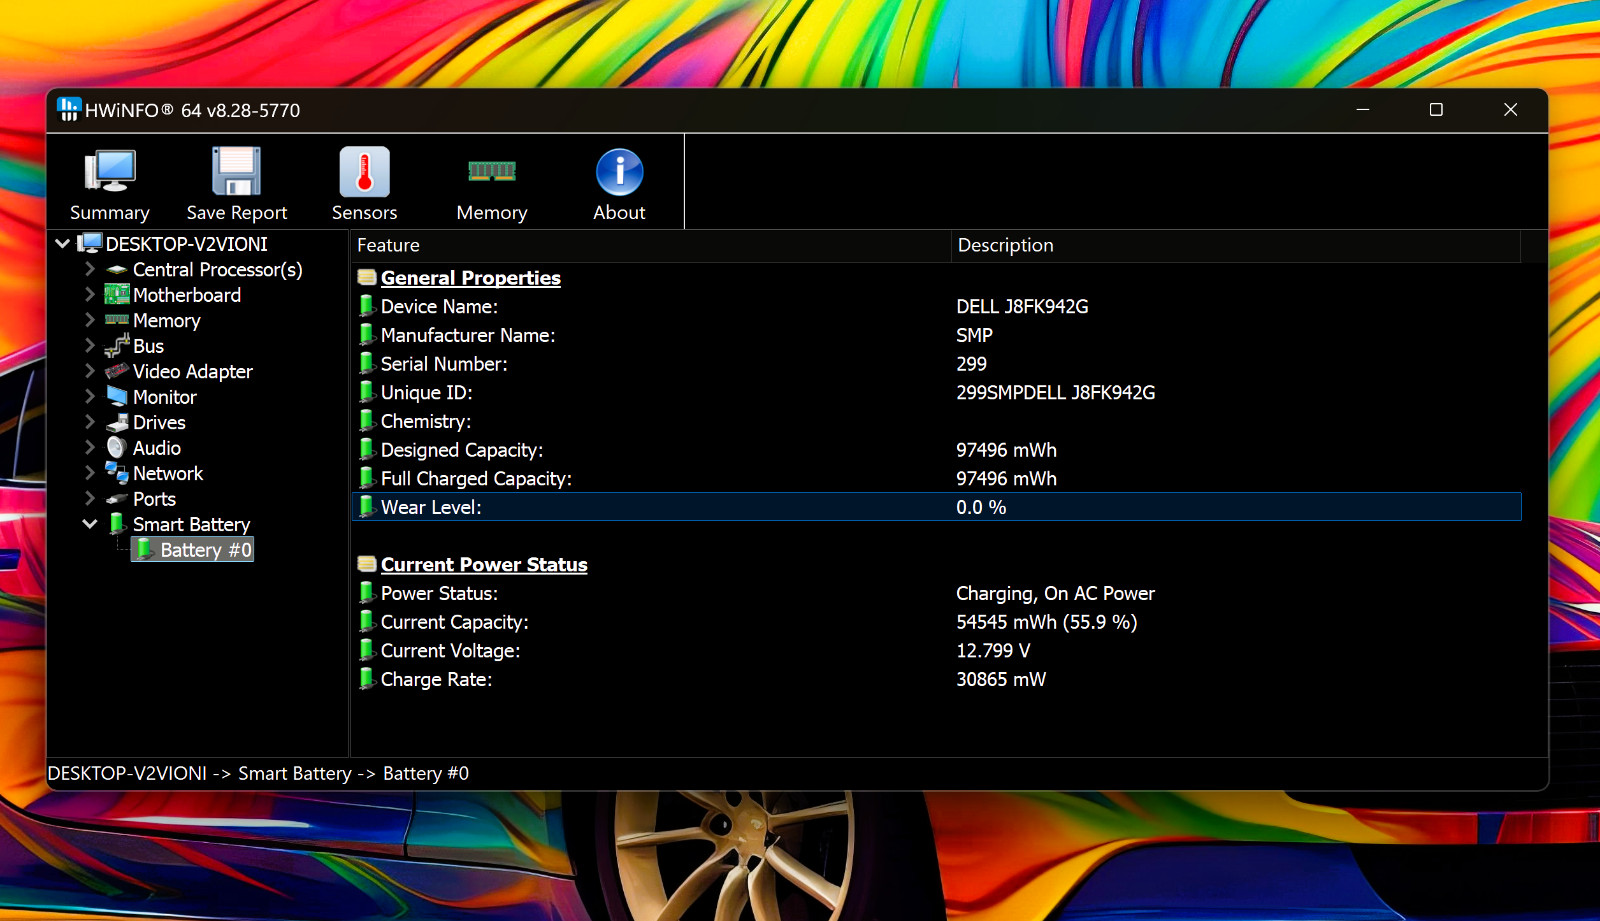Image resolution: width=1600 pixels, height=921 pixels.
Task: Select the Network icon in tree
Action: click(x=117, y=473)
